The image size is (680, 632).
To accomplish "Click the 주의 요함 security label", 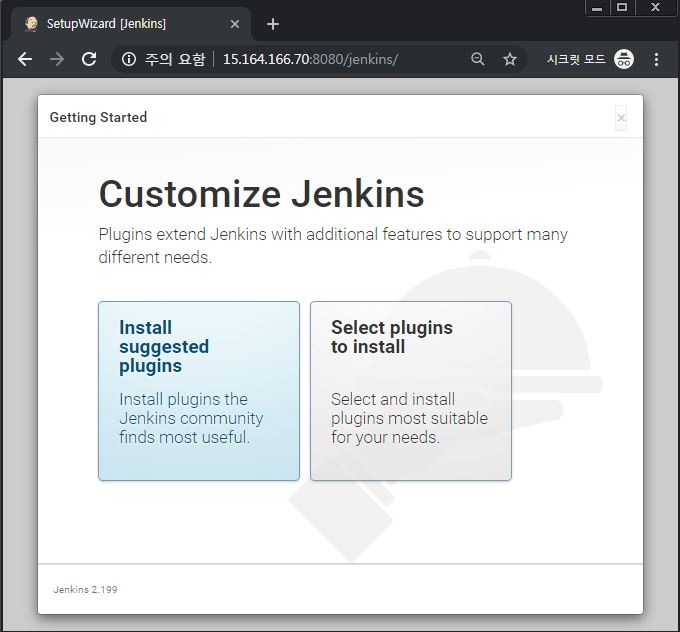I will click(175, 59).
